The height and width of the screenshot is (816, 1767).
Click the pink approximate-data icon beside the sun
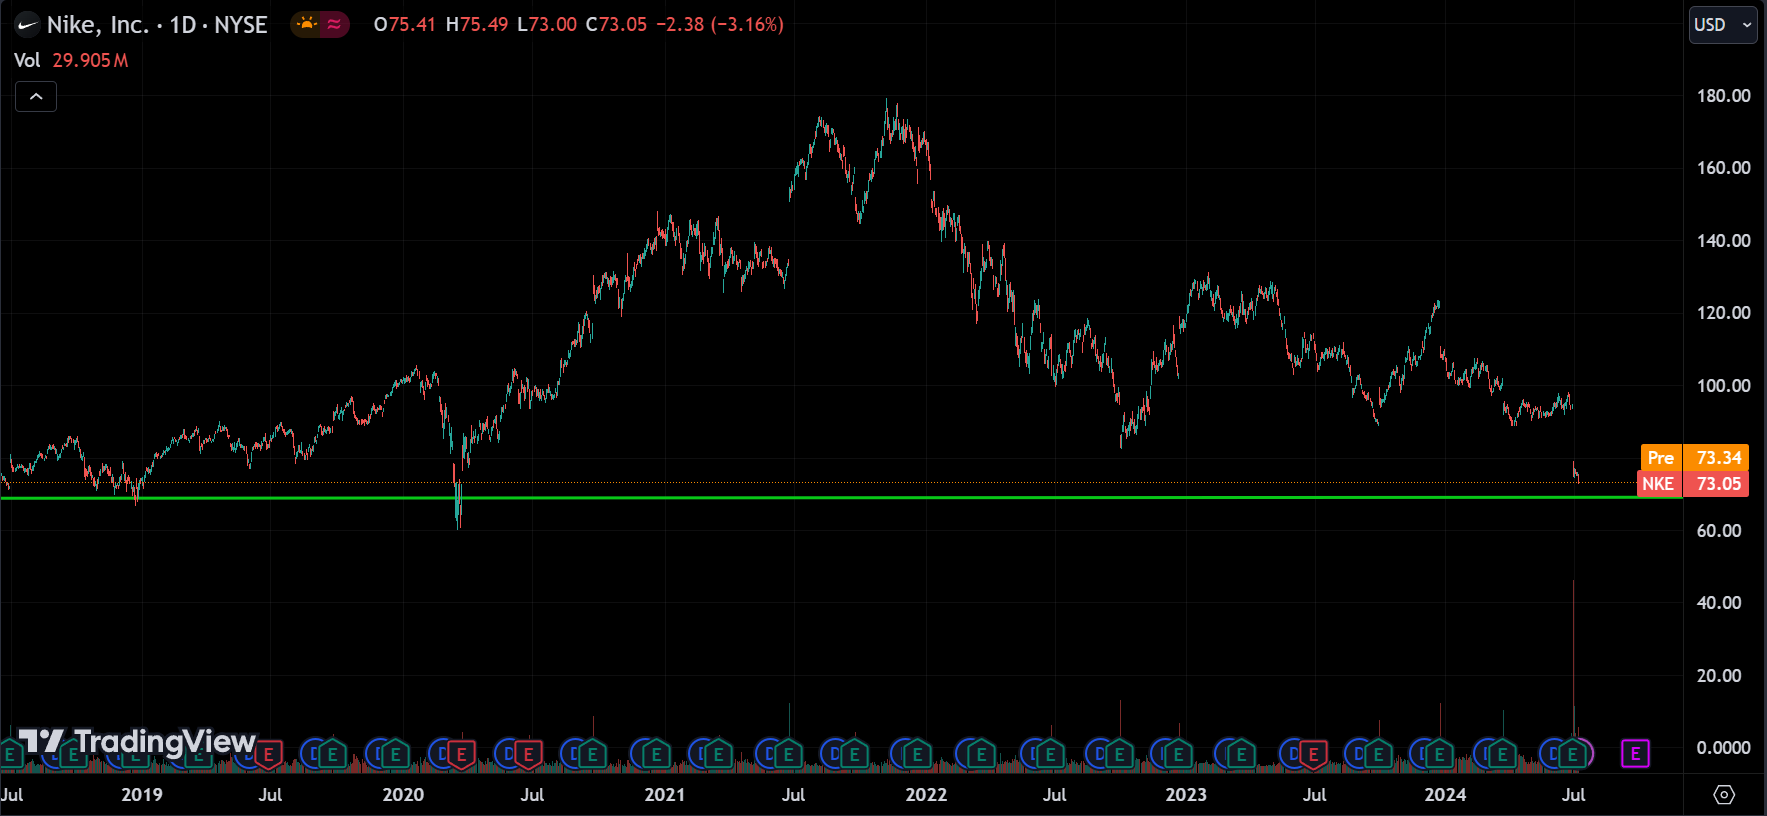click(x=334, y=24)
